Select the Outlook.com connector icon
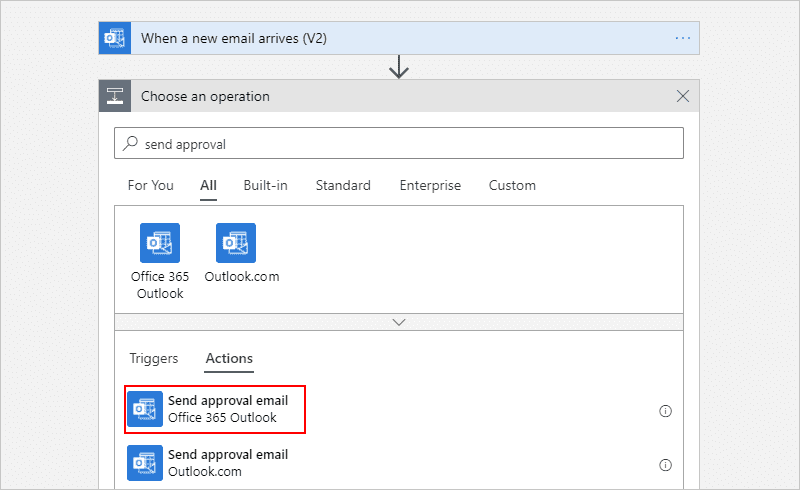800x490 pixels. (x=236, y=243)
